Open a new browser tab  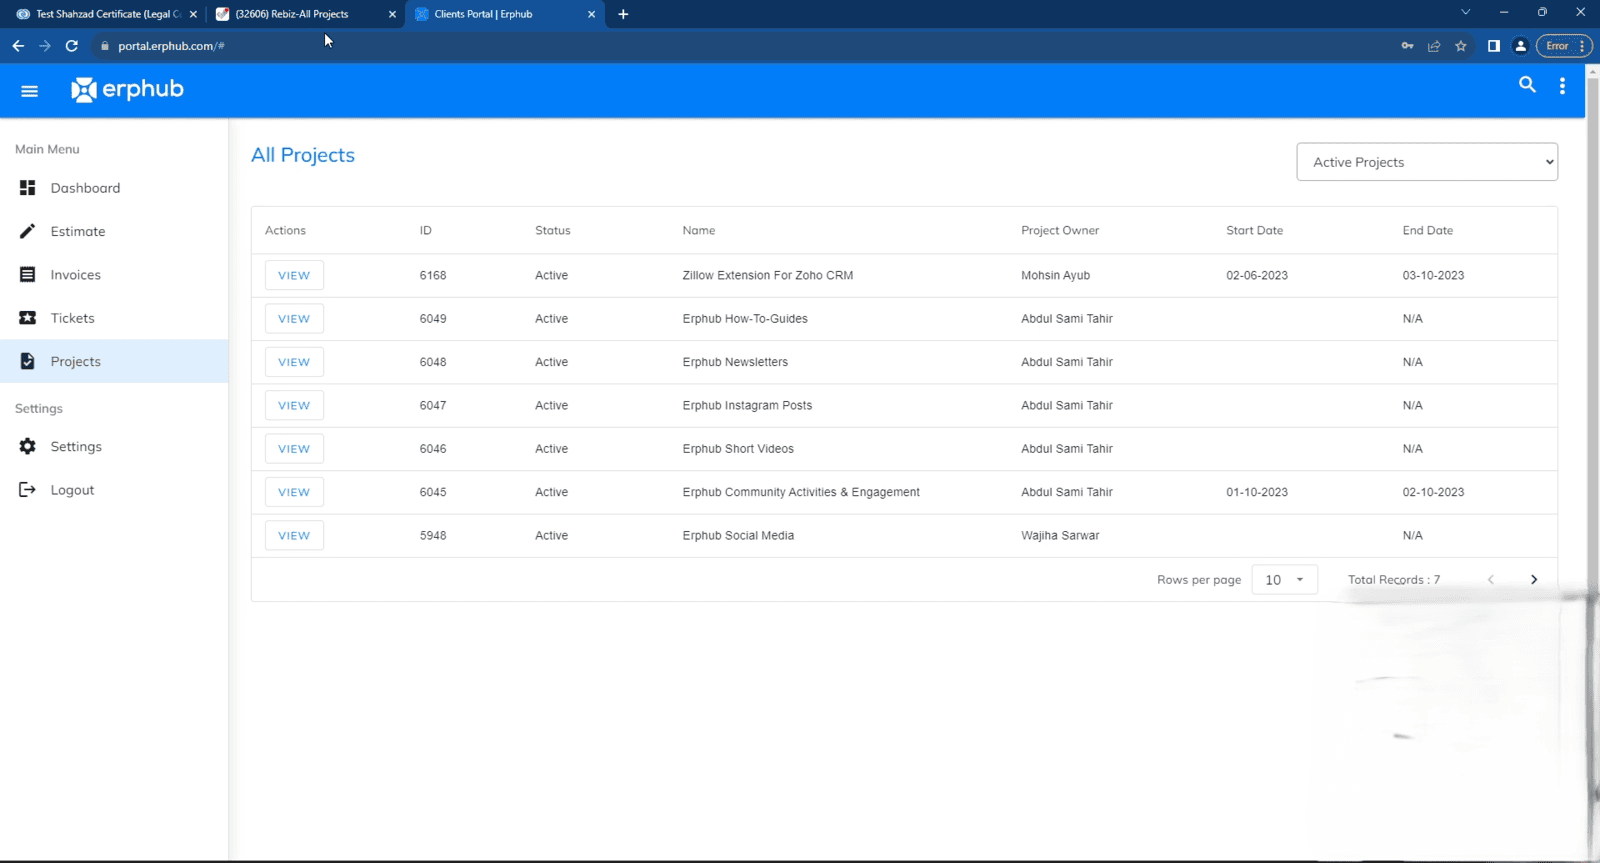(x=623, y=14)
